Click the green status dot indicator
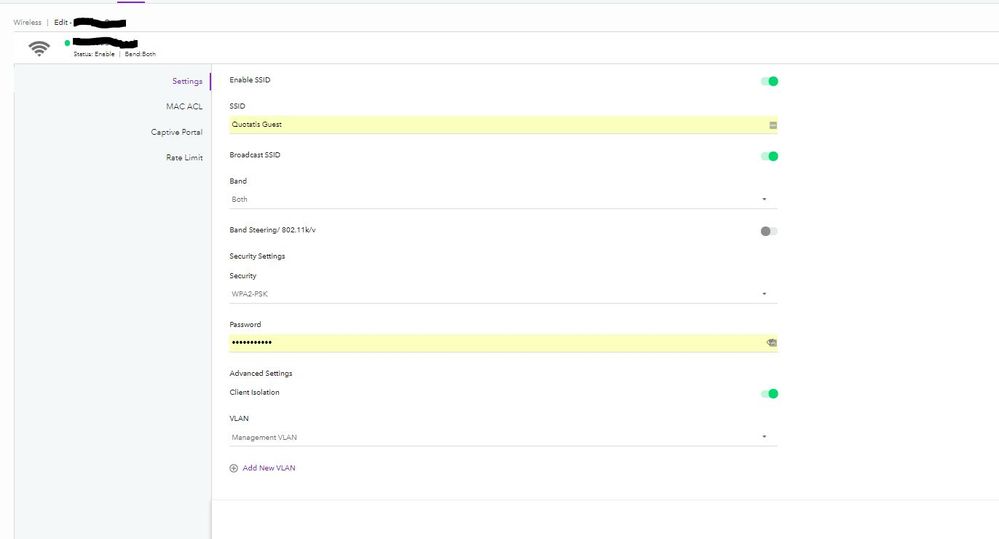 tap(67, 43)
